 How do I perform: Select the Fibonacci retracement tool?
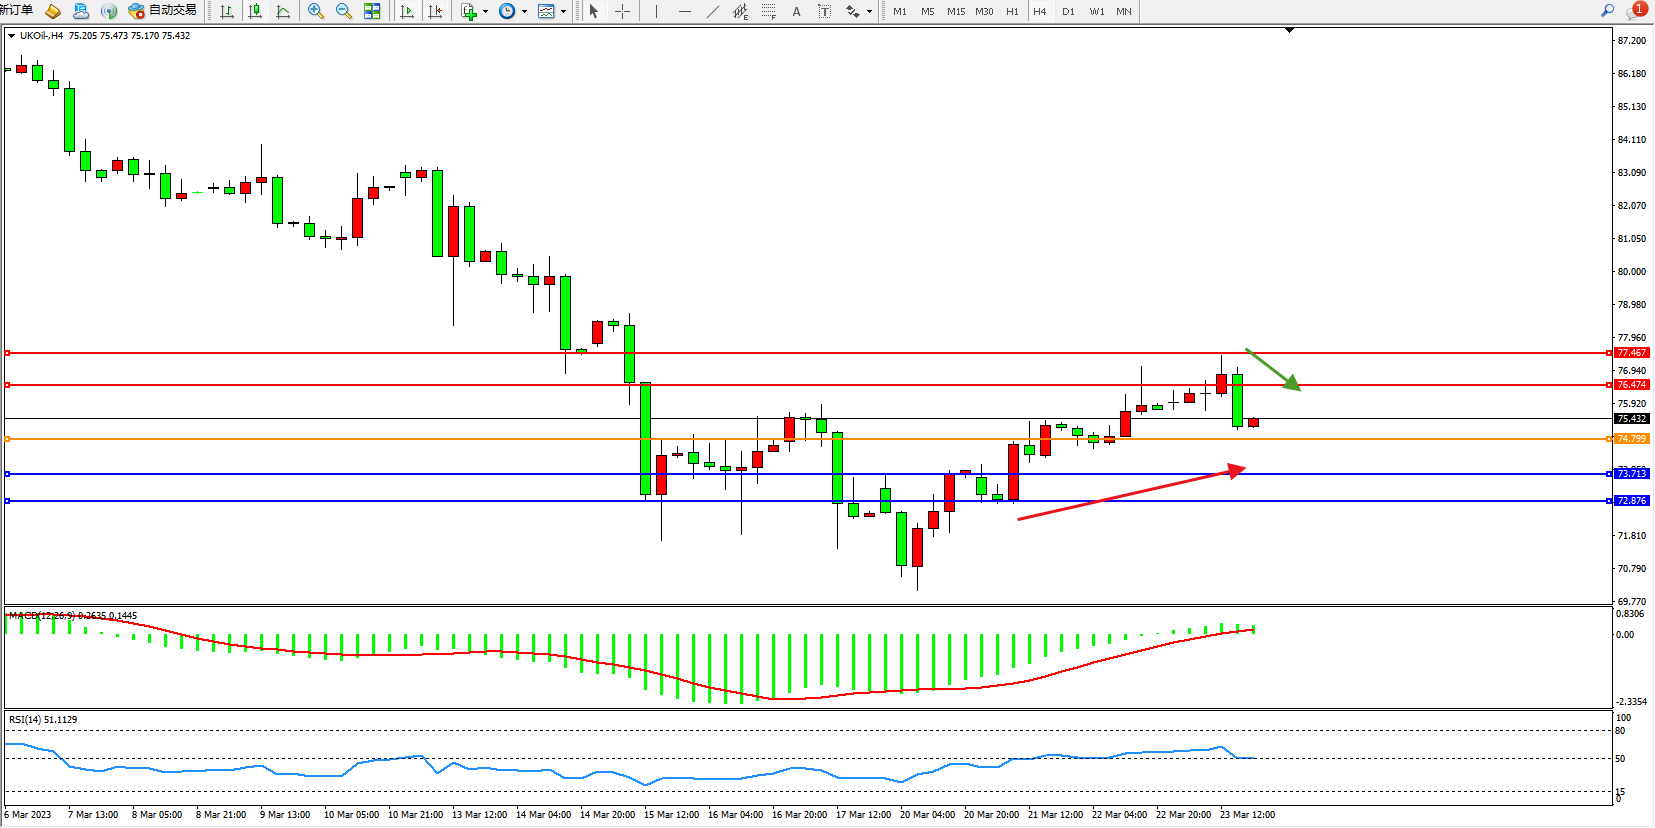point(768,11)
